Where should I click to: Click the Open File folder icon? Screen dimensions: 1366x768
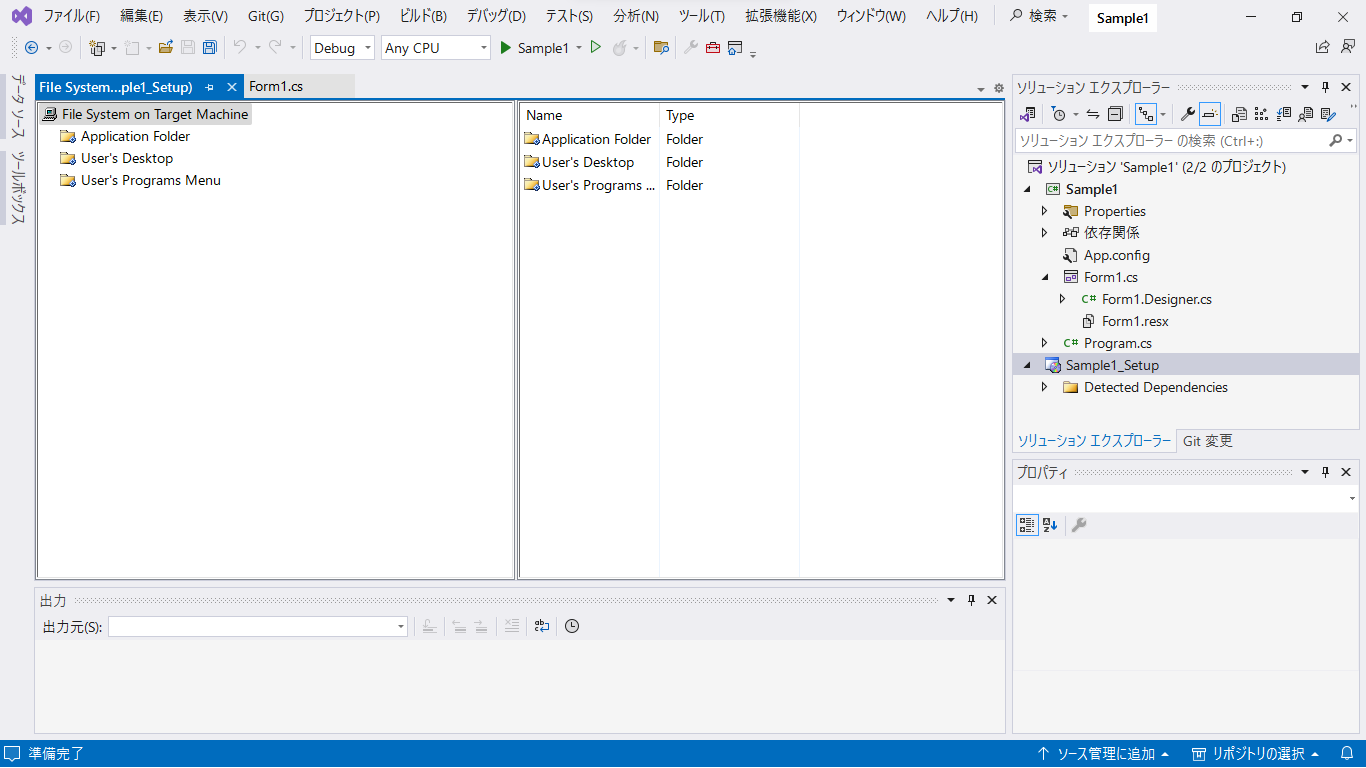(166, 48)
